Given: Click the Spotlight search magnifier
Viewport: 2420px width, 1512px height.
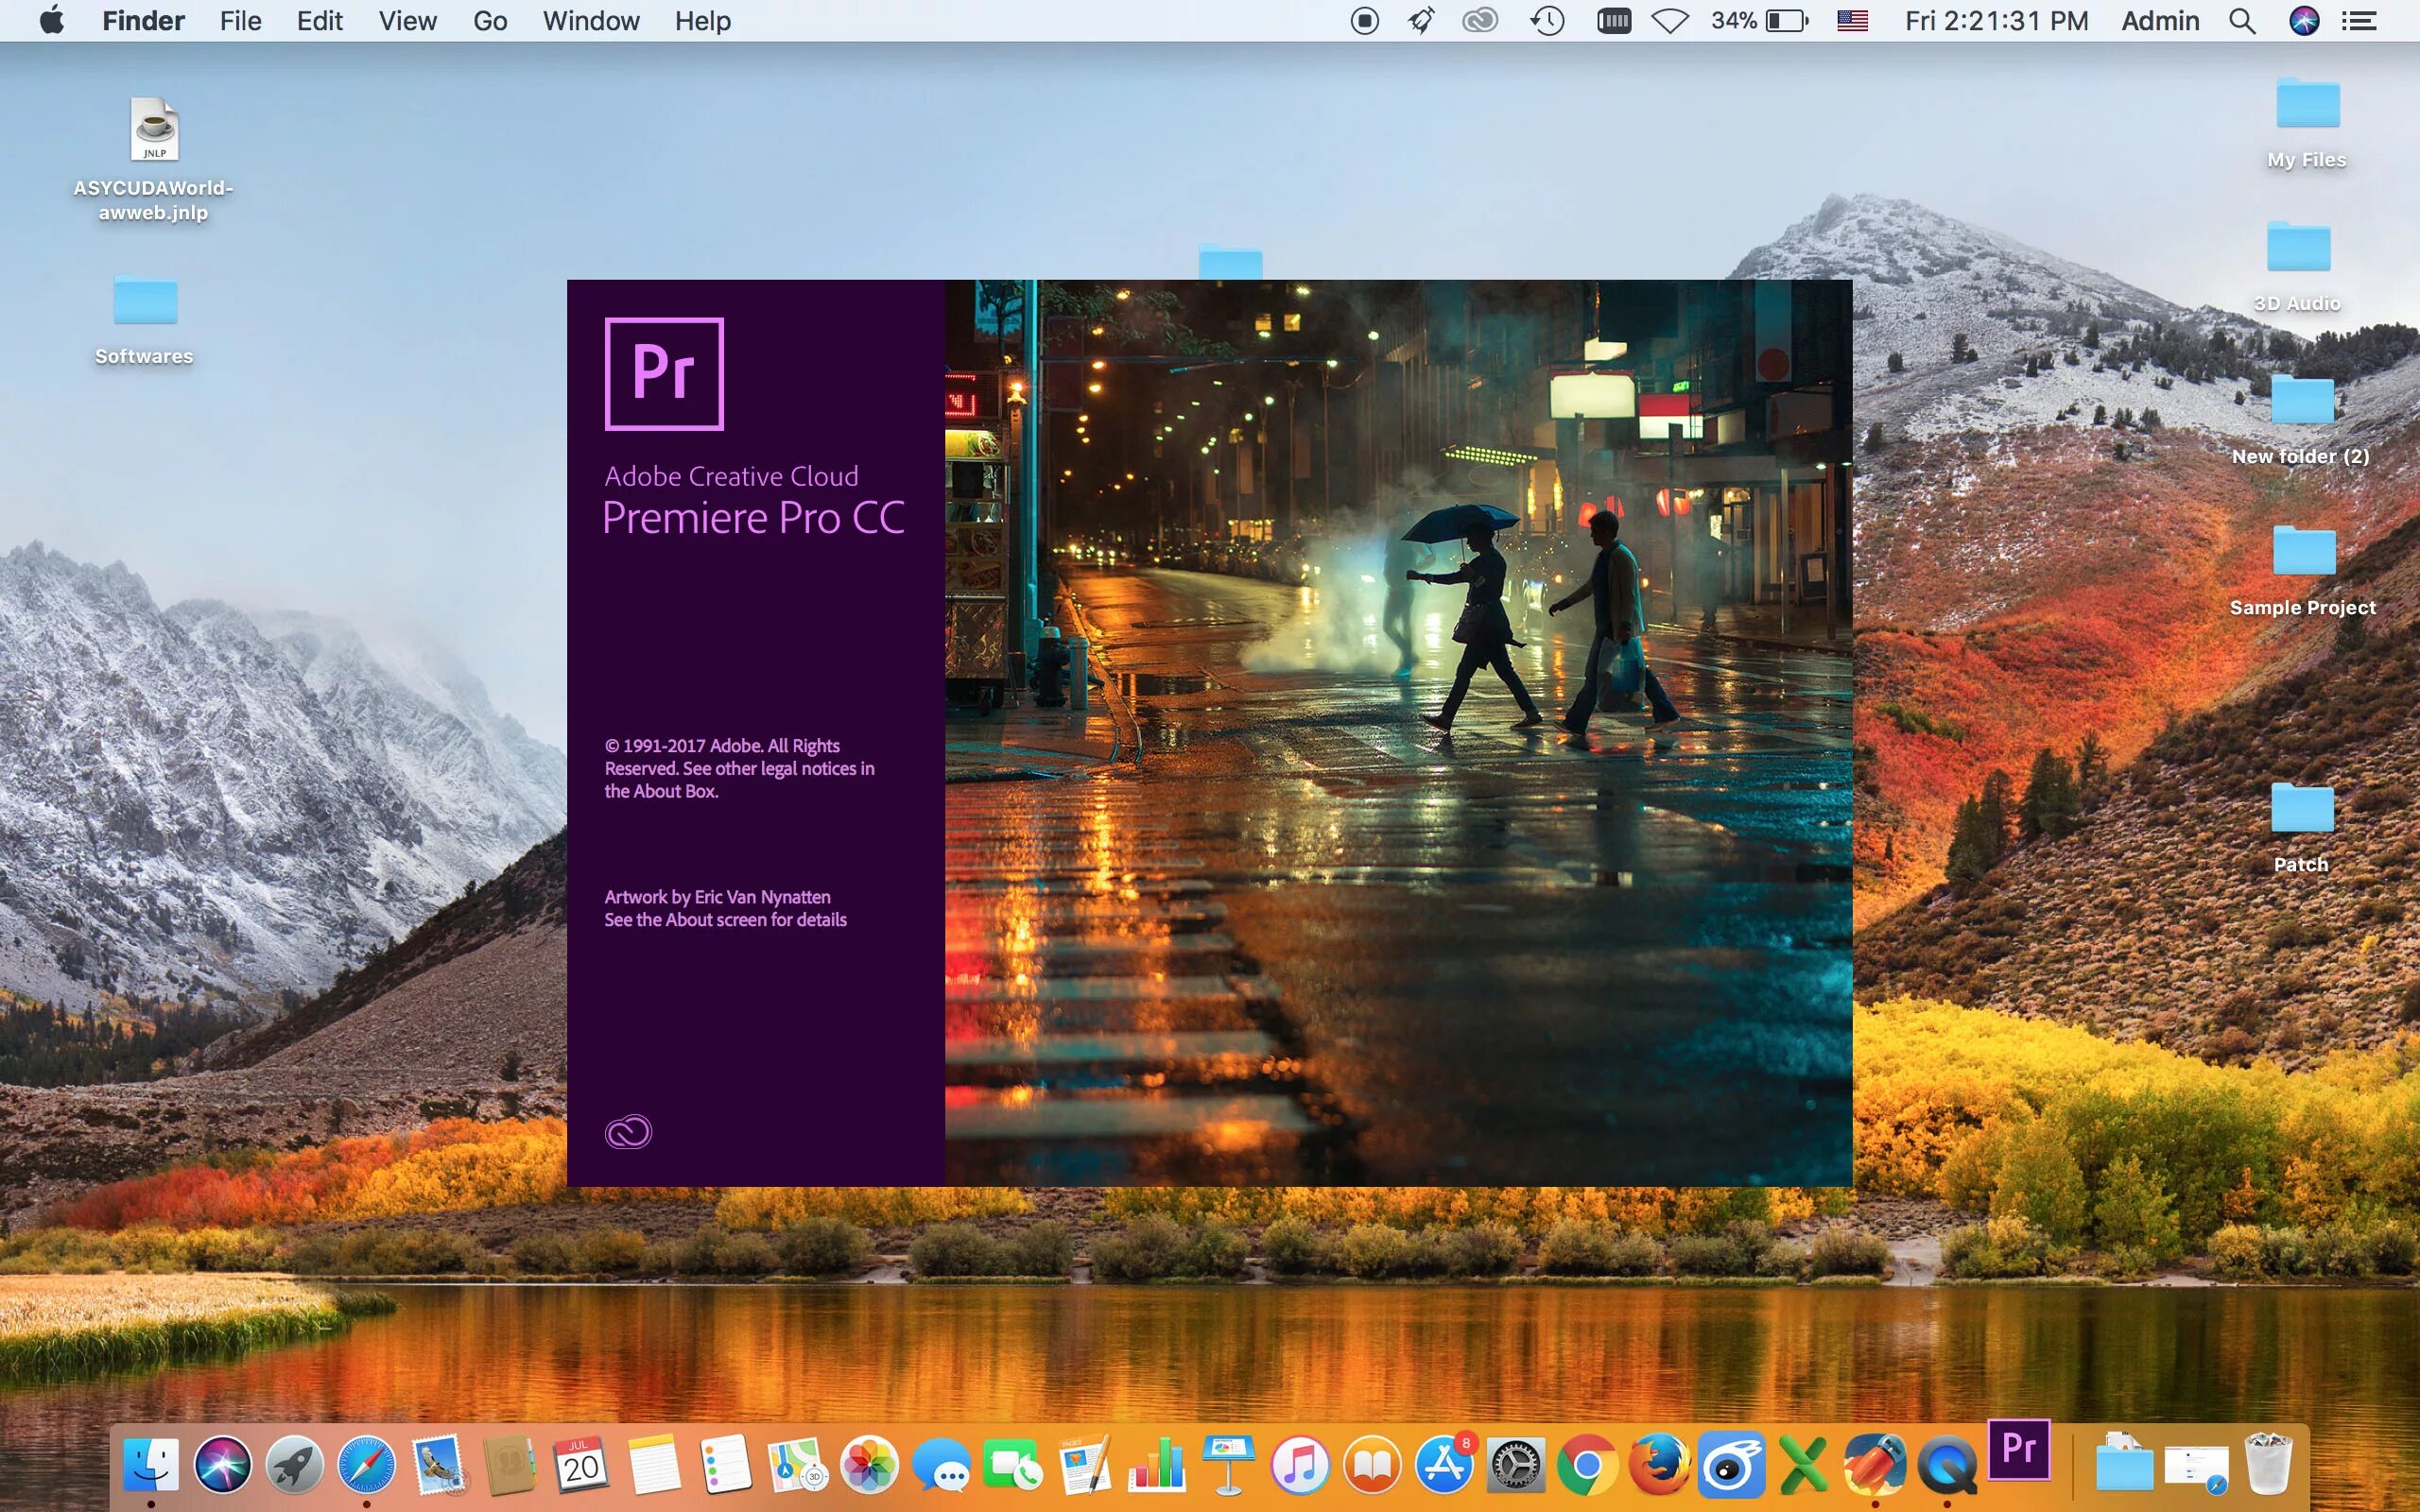Looking at the screenshot, I should coord(2242,21).
